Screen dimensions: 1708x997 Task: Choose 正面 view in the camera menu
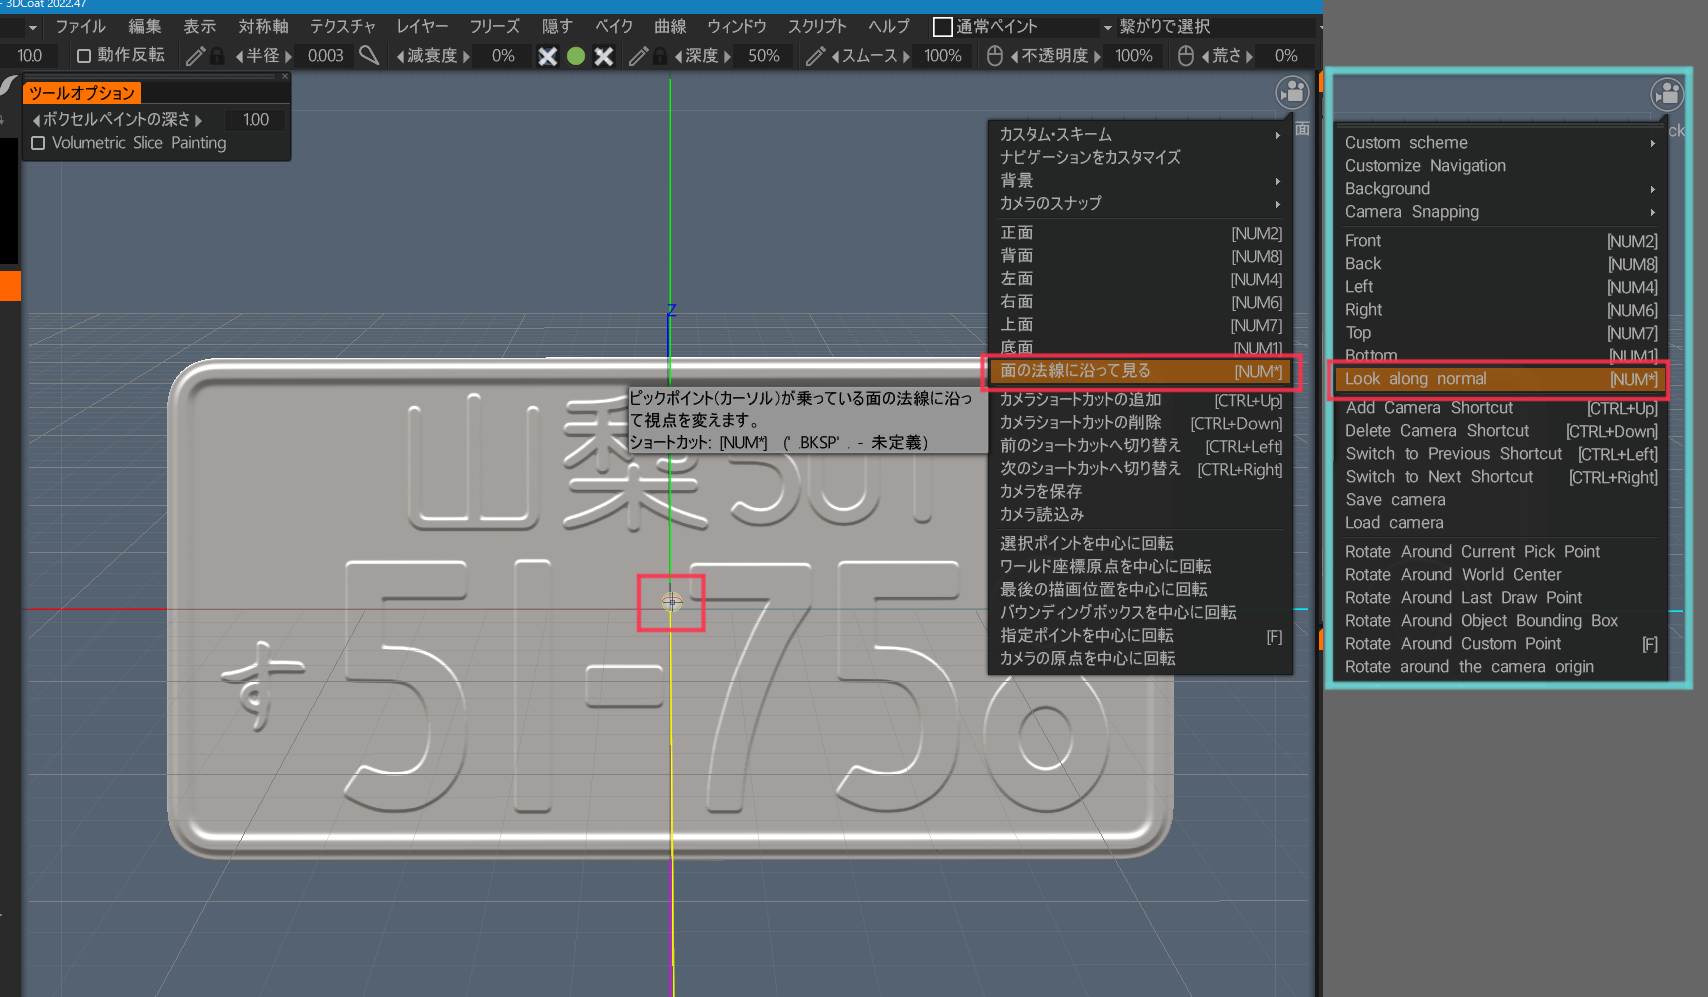coord(1140,233)
